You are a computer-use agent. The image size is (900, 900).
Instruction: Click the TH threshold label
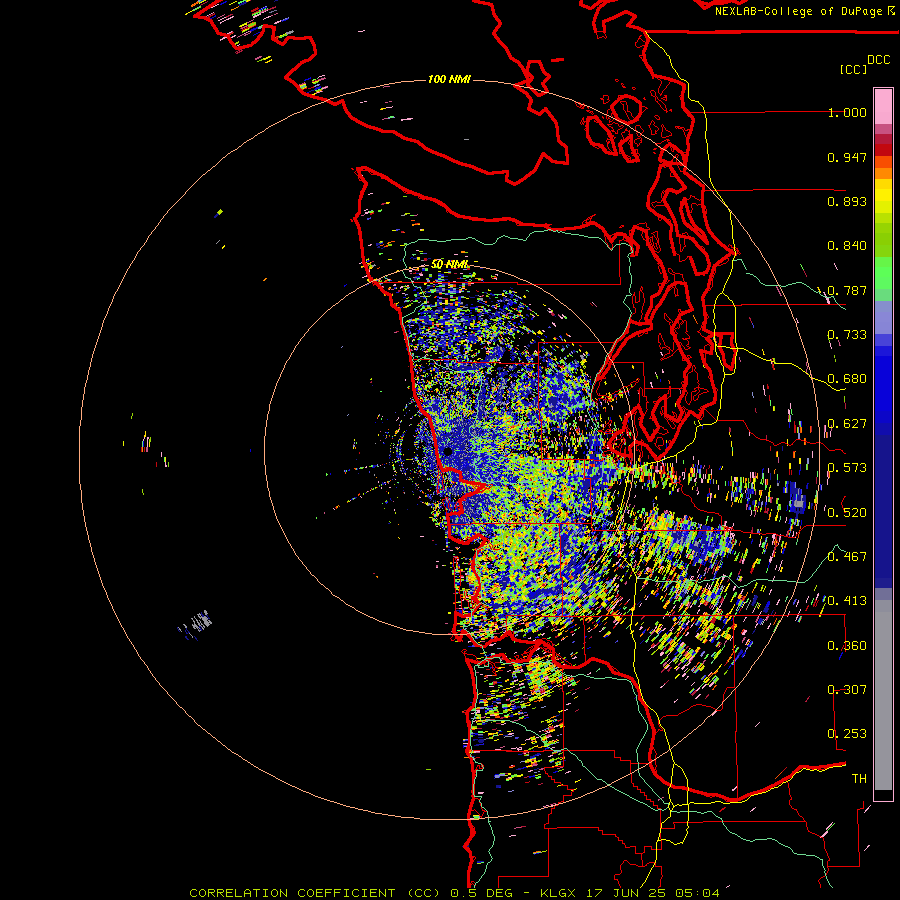click(x=859, y=779)
